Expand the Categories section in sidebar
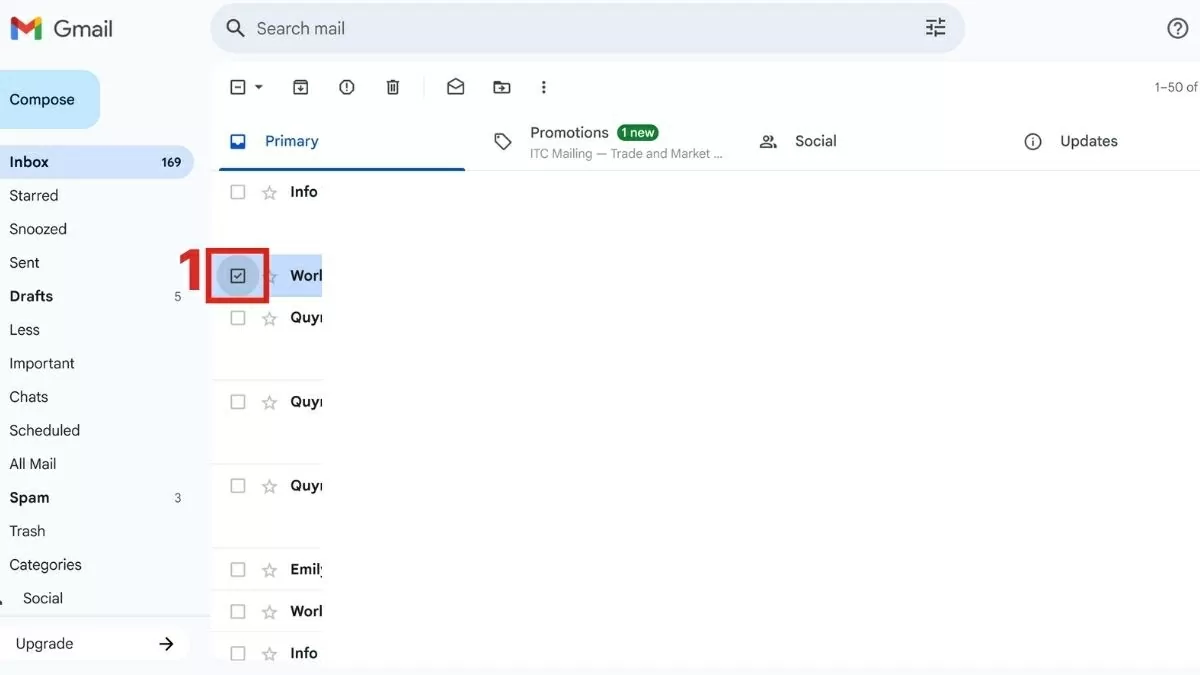This screenshot has width=1200, height=675. point(45,565)
